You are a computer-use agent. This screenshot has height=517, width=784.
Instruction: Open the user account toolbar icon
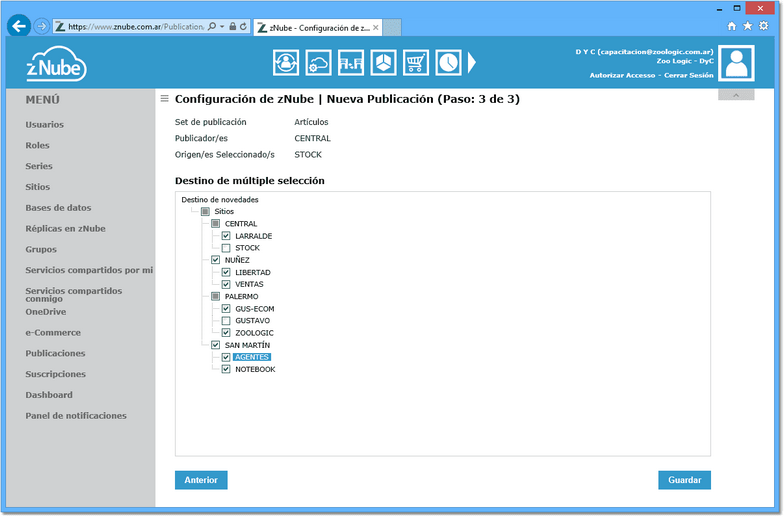tap(286, 63)
